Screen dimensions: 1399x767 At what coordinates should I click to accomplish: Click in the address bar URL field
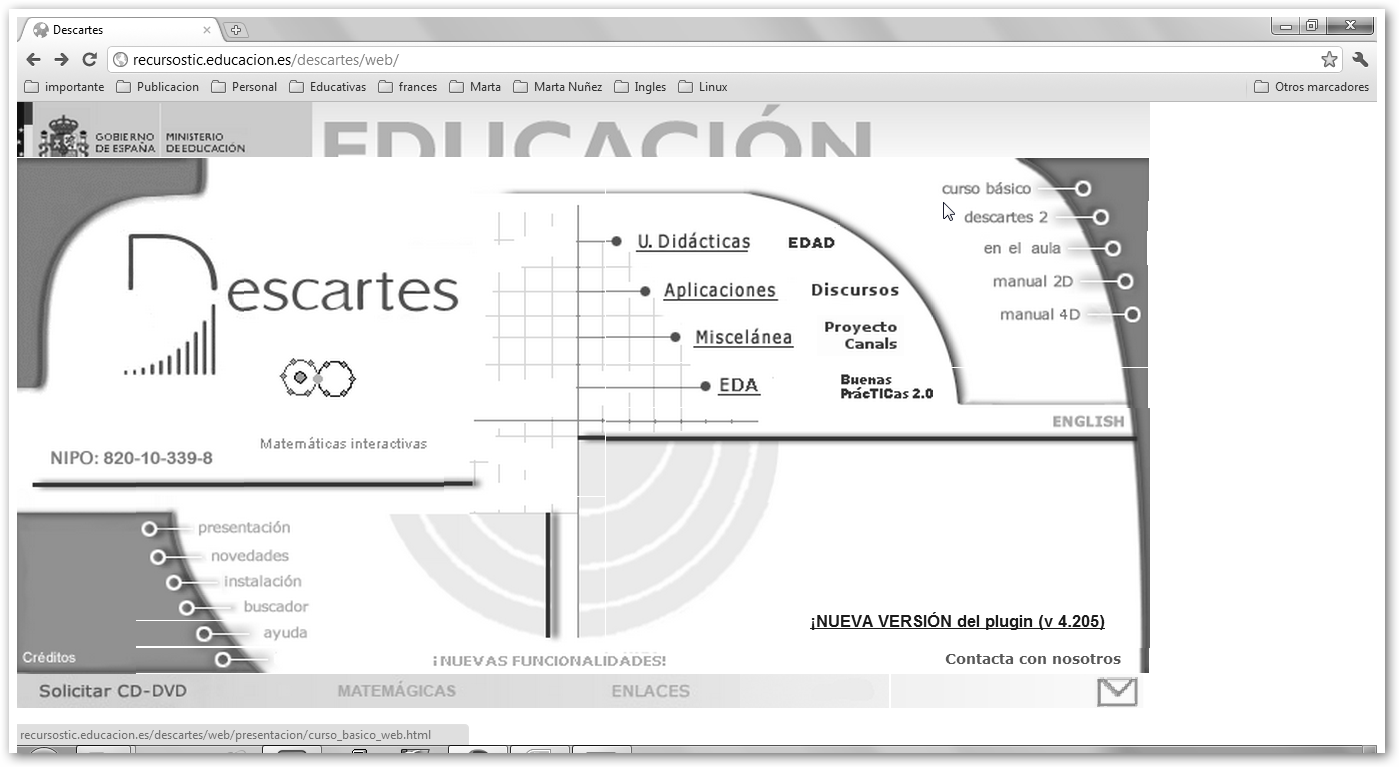pos(700,60)
